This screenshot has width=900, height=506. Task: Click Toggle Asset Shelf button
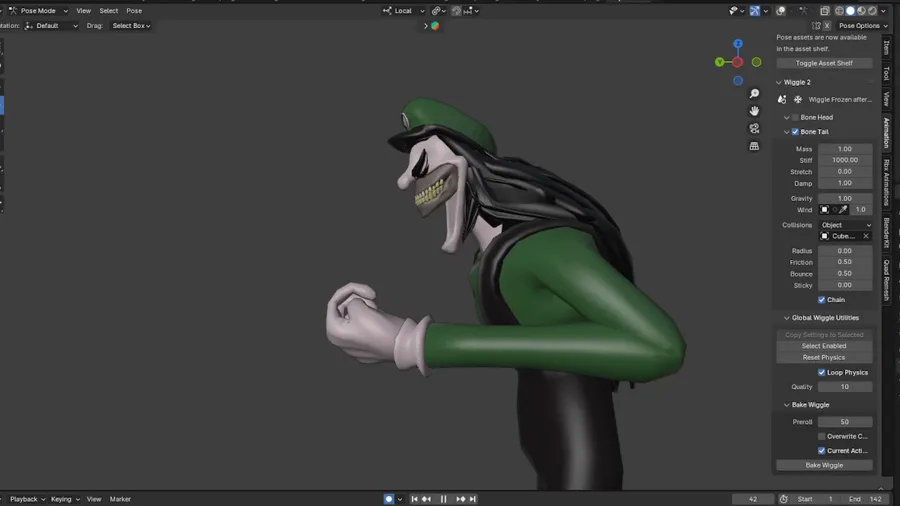tap(824, 63)
